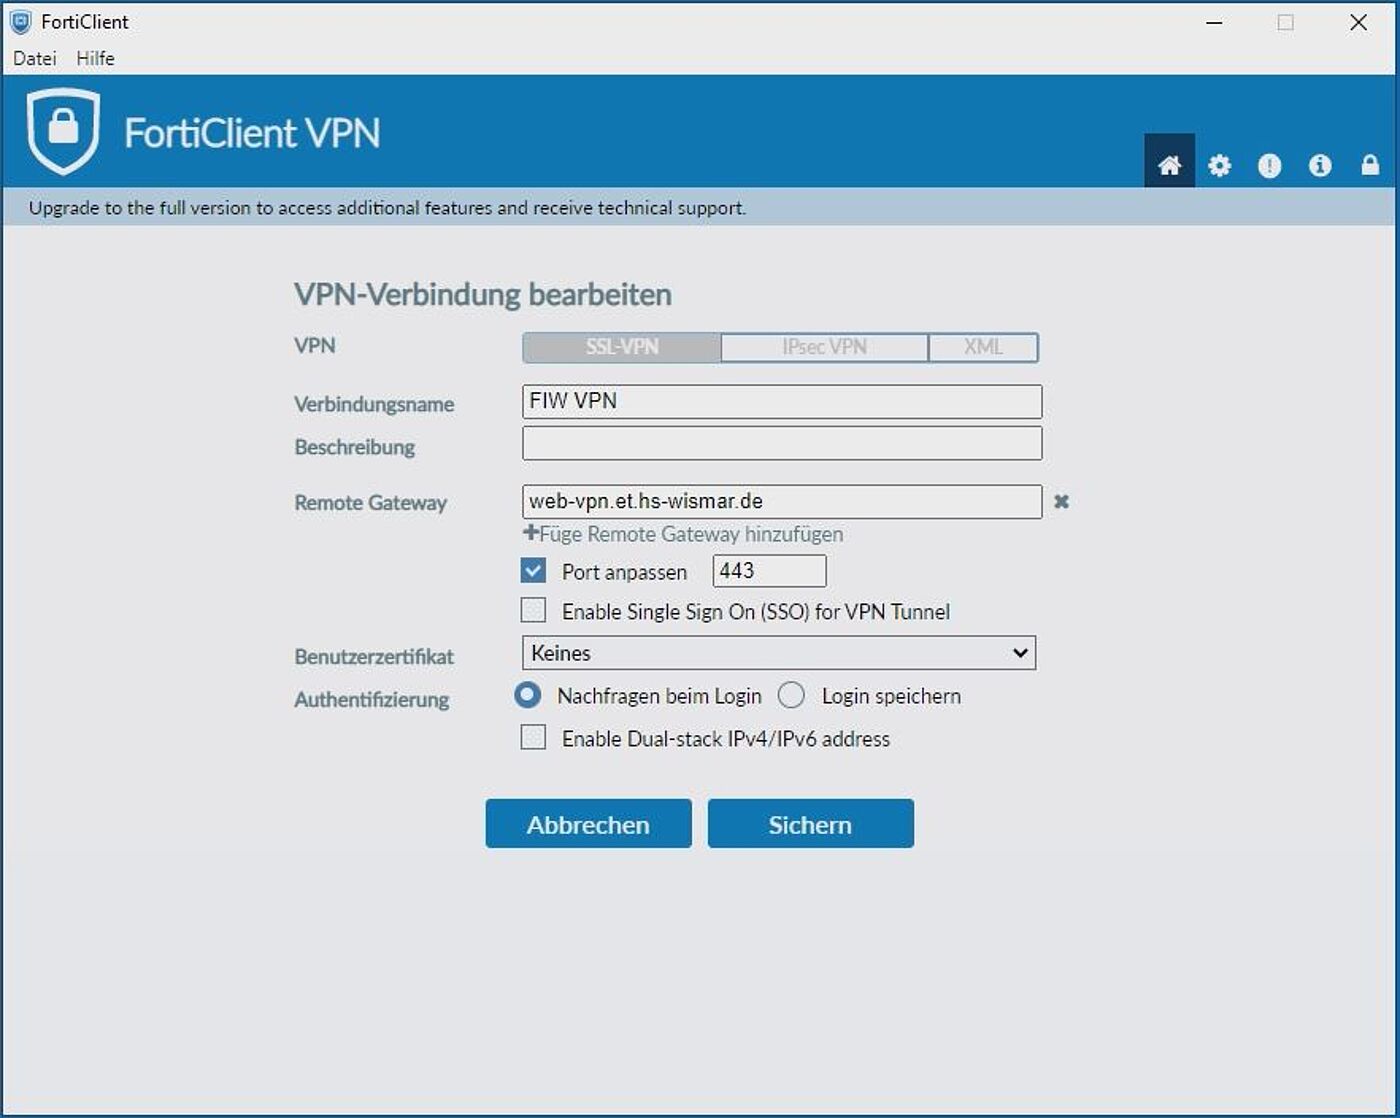
Task: Open the Datei menu
Action: click(34, 58)
